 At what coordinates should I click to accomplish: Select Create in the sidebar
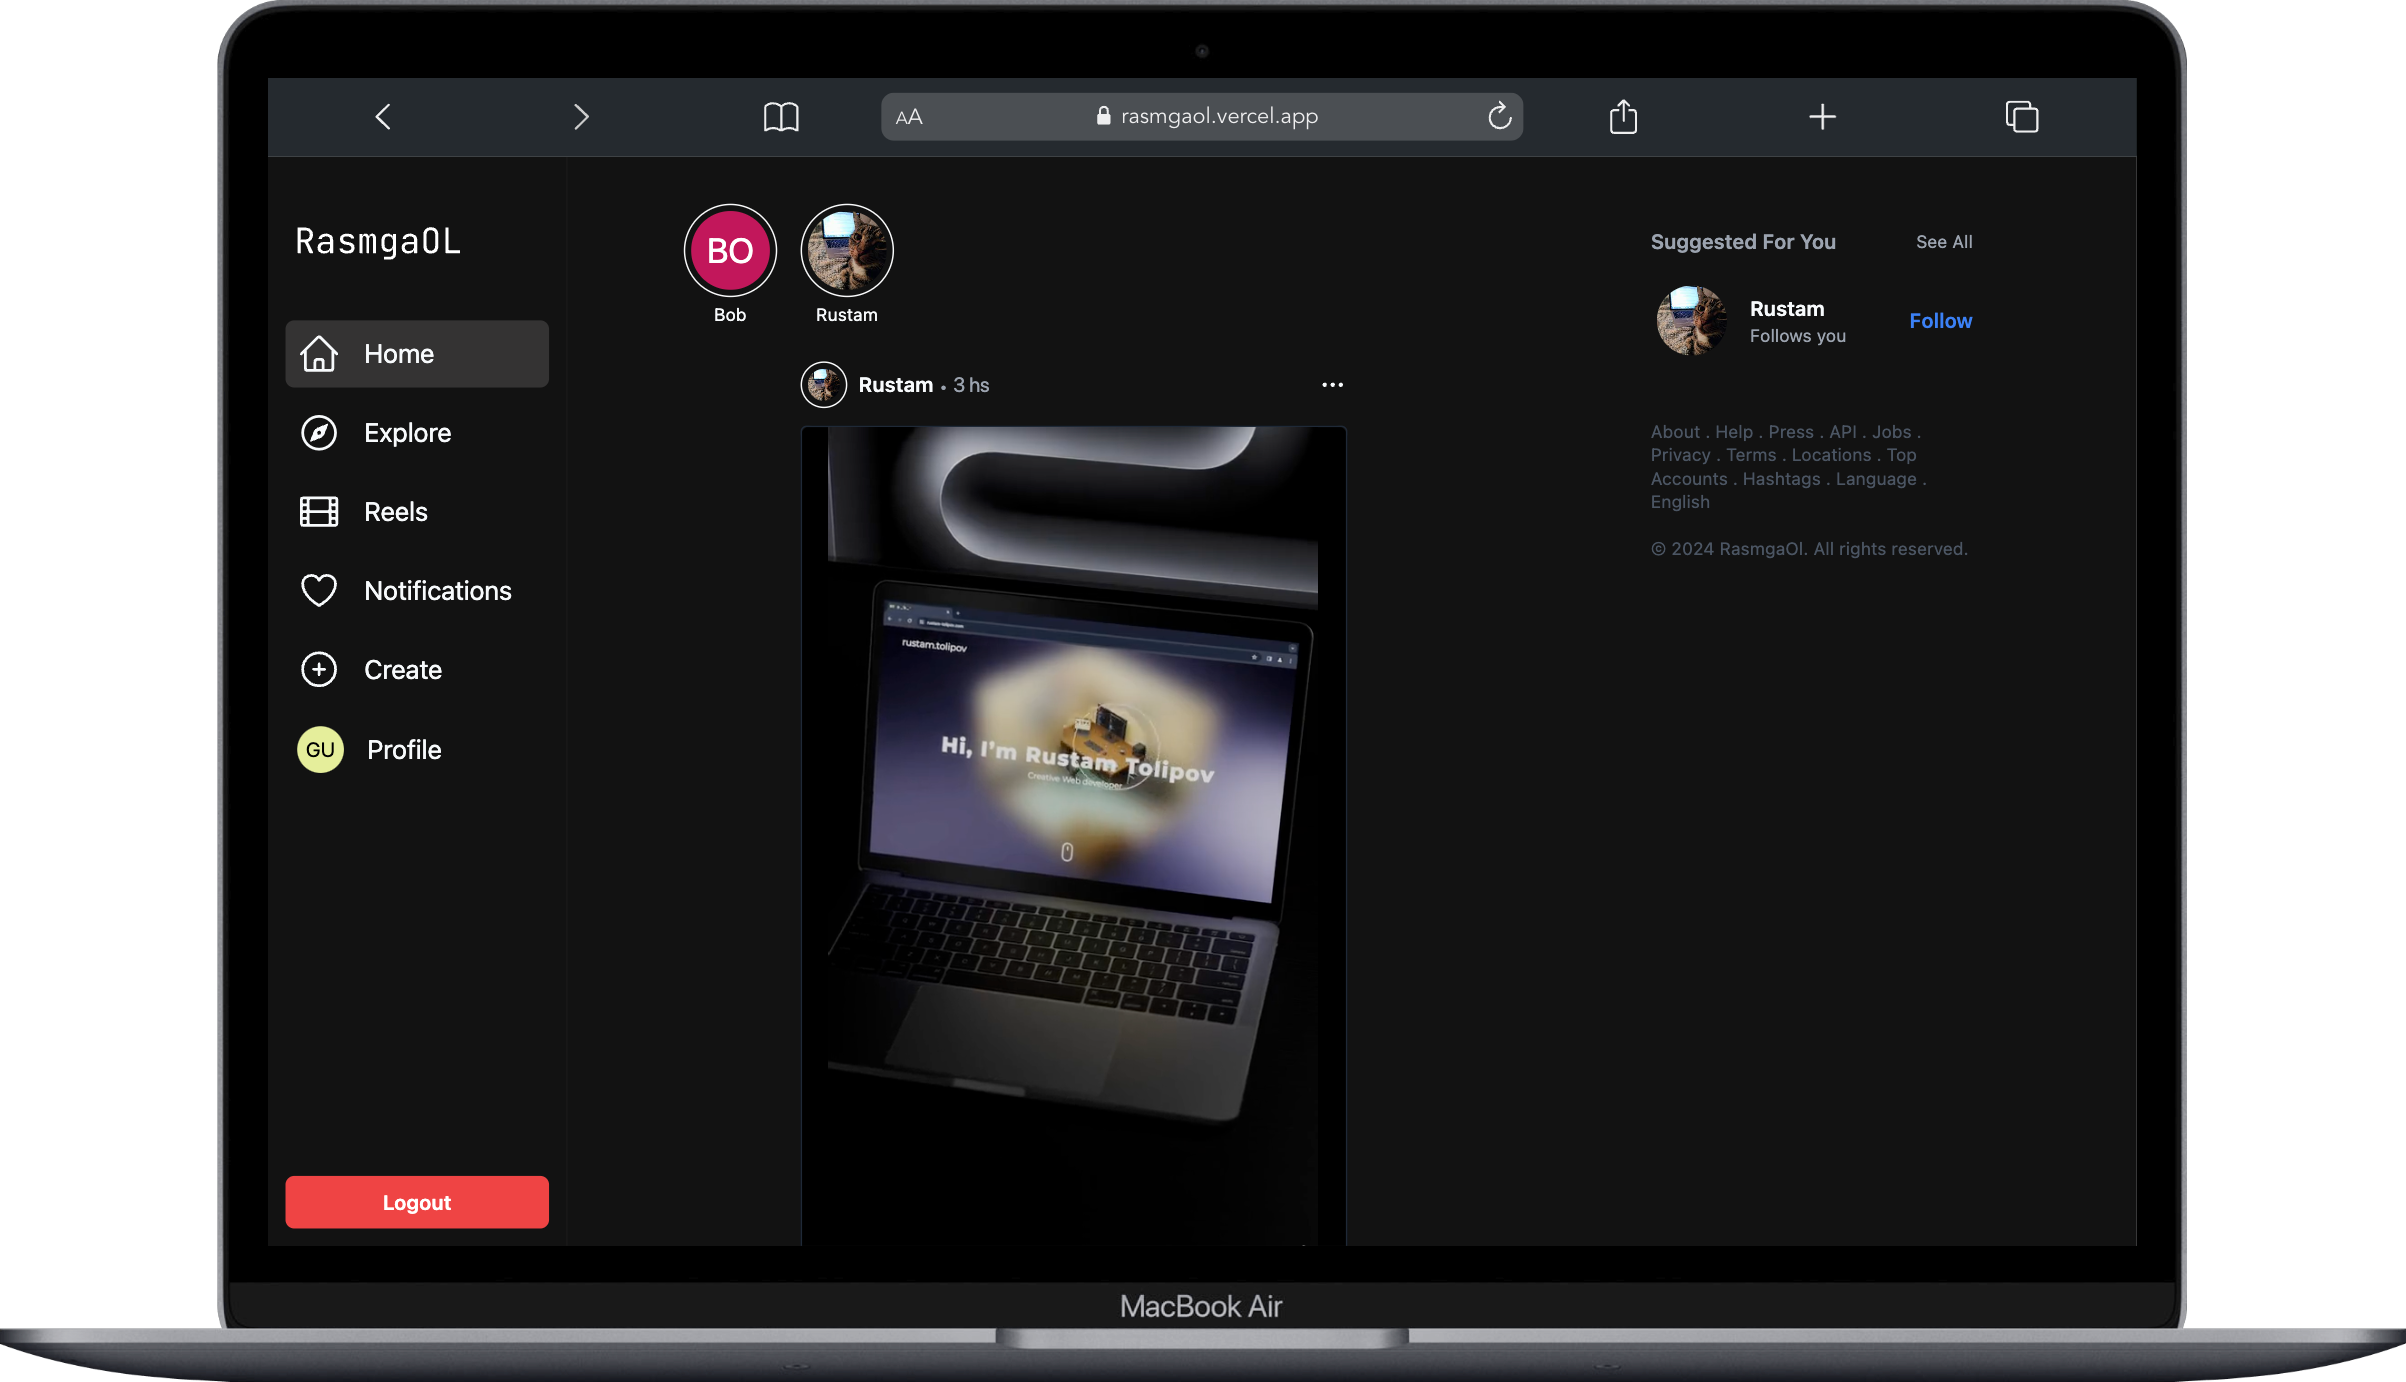(x=402, y=670)
